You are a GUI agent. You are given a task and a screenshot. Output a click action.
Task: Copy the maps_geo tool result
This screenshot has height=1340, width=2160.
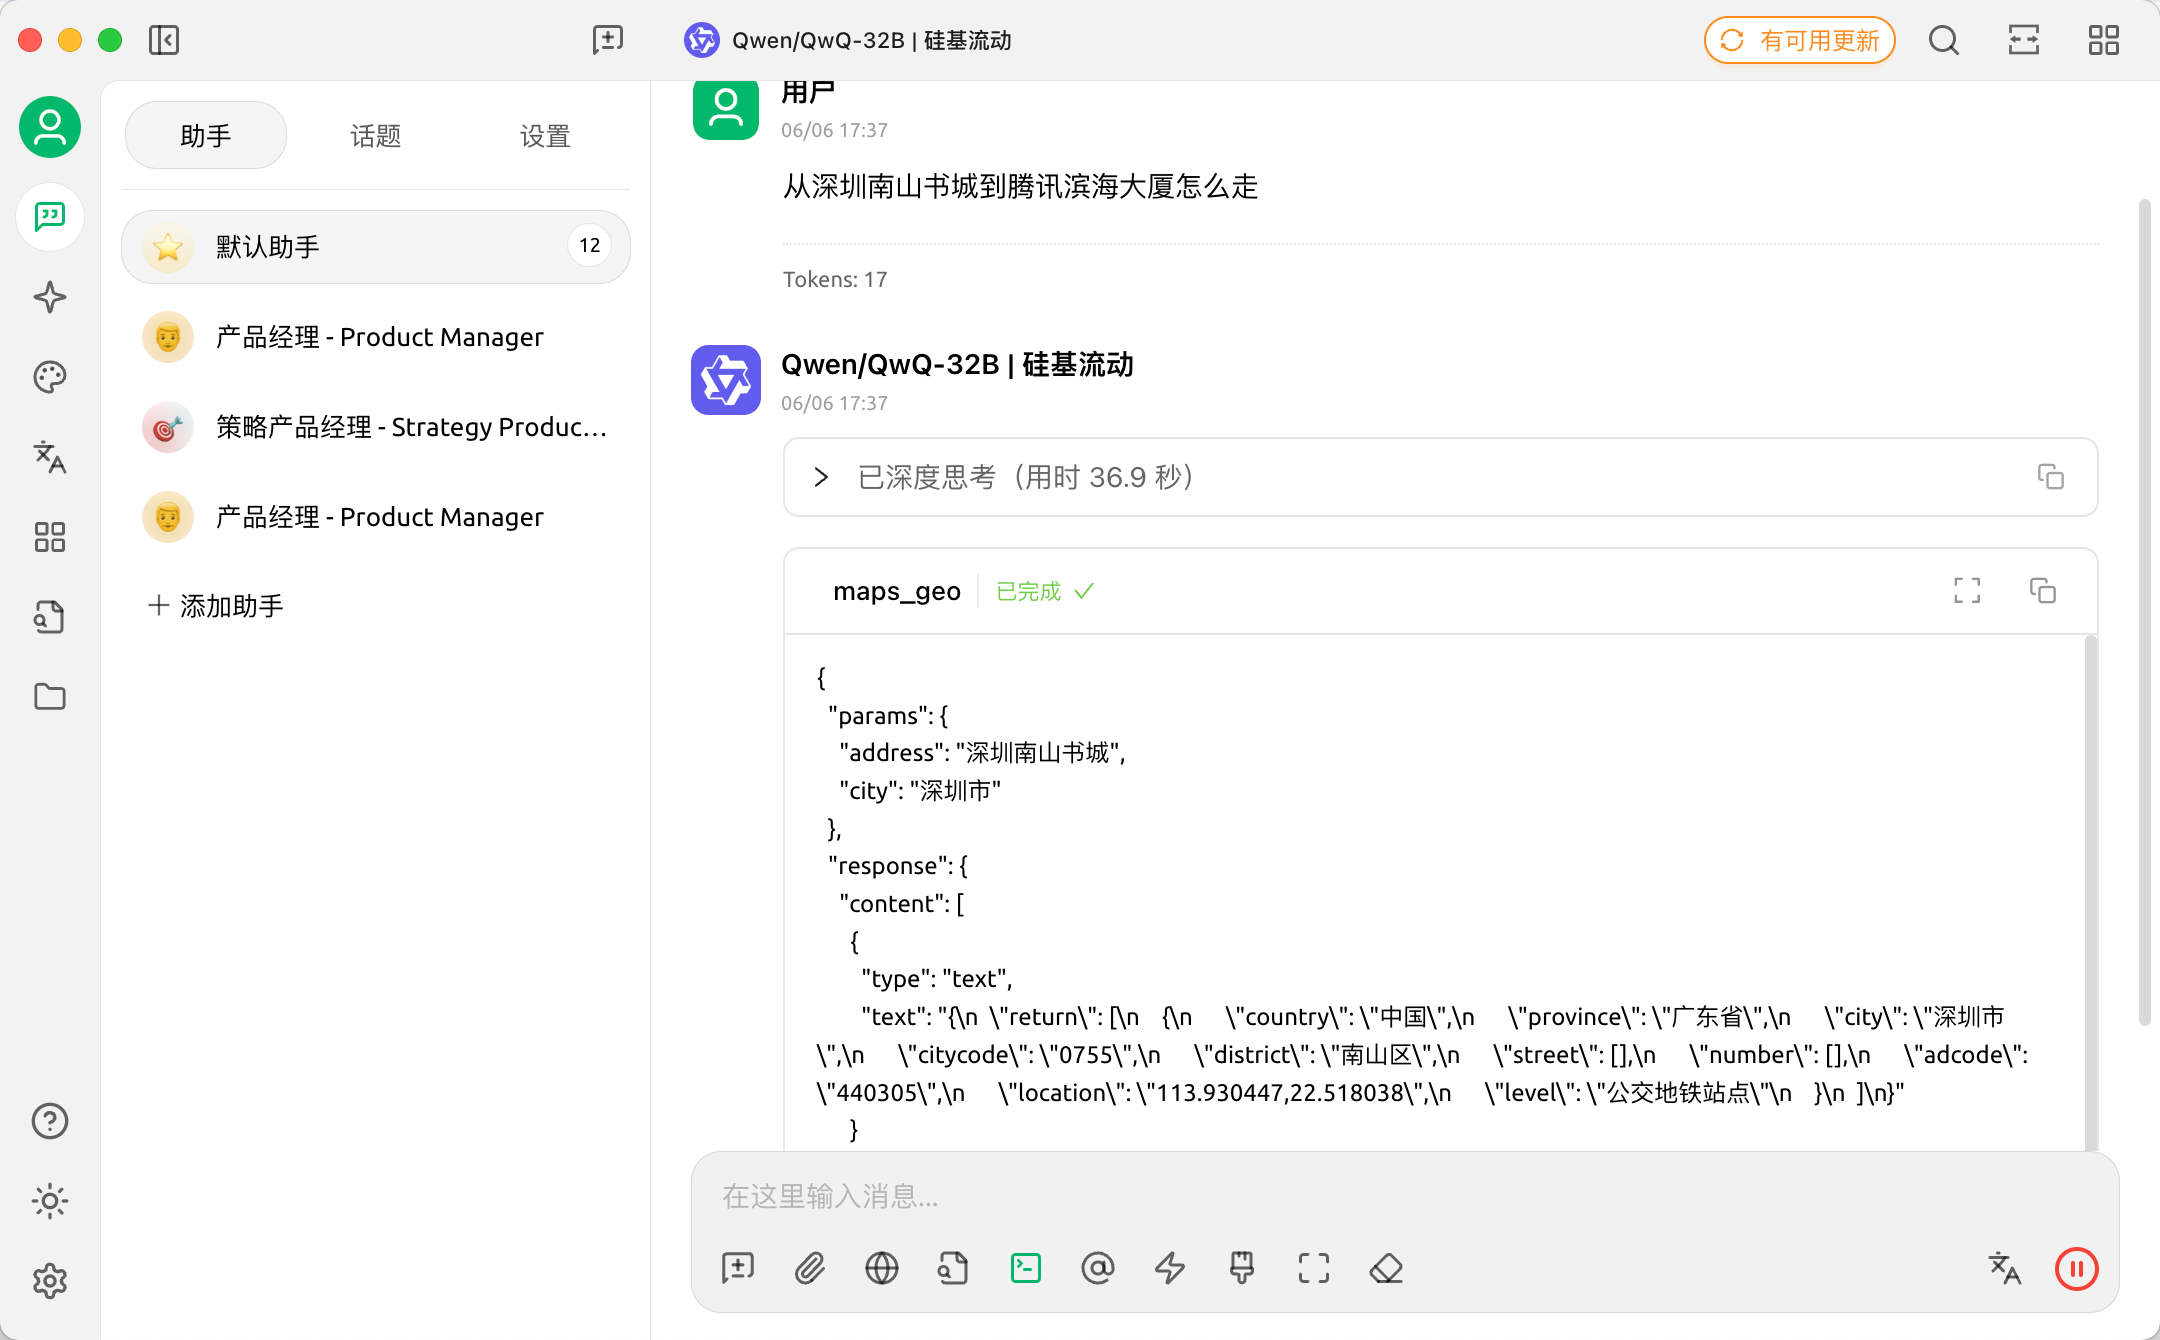click(2043, 591)
